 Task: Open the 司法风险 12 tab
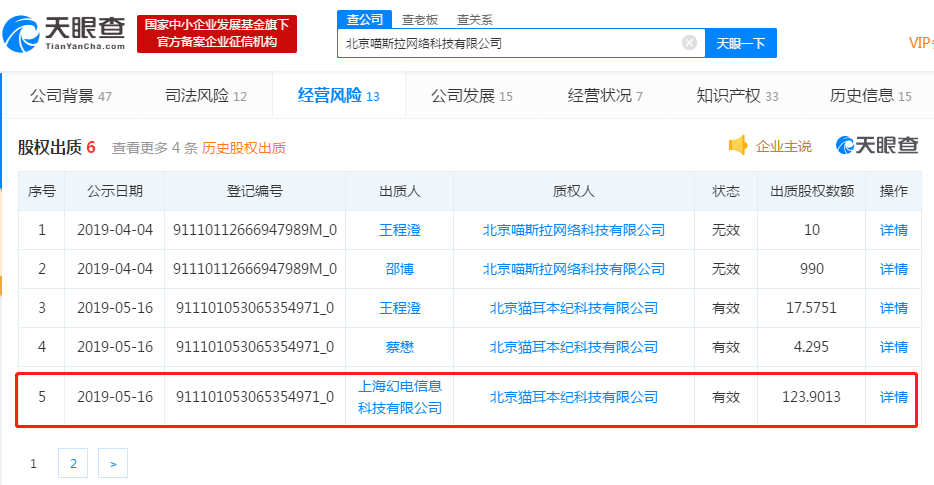[206, 96]
